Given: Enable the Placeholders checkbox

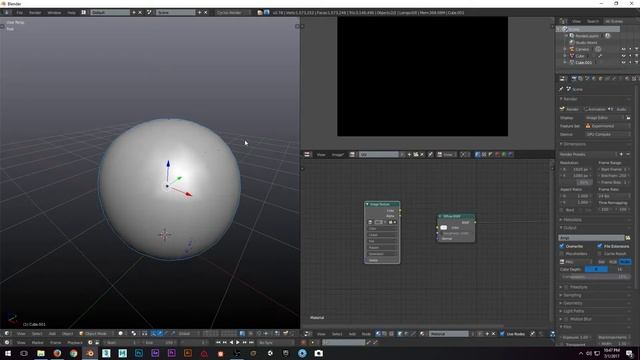Looking at the screenshot, I should point(562,253).
